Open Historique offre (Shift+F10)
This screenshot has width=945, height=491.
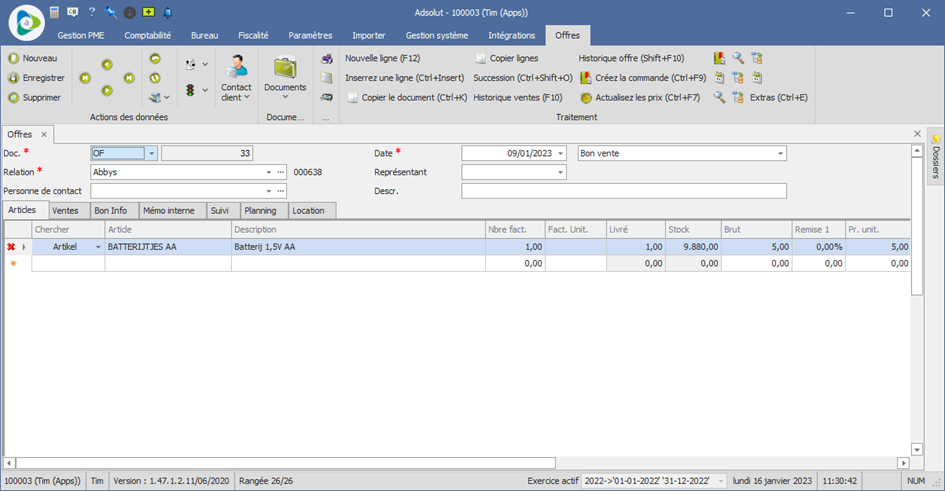[631, 58]
